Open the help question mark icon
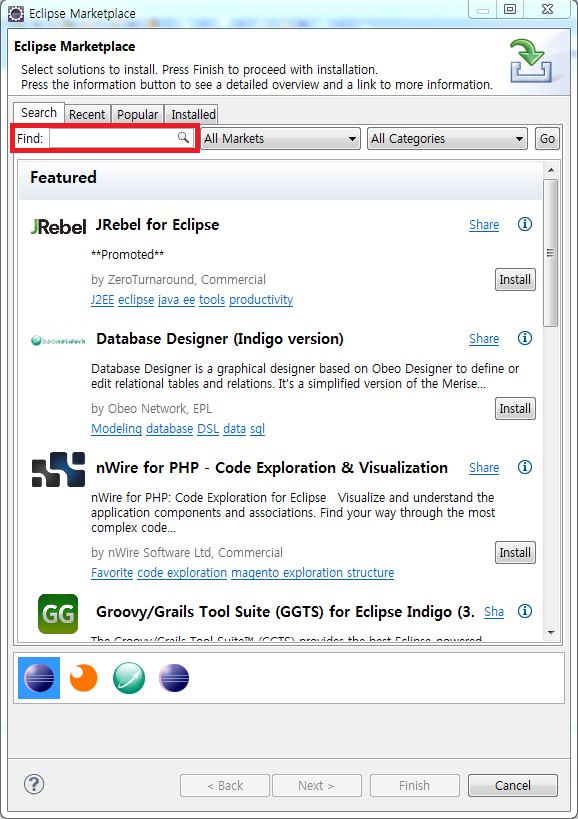Screen dimensions: 578x819 (34, 784)
